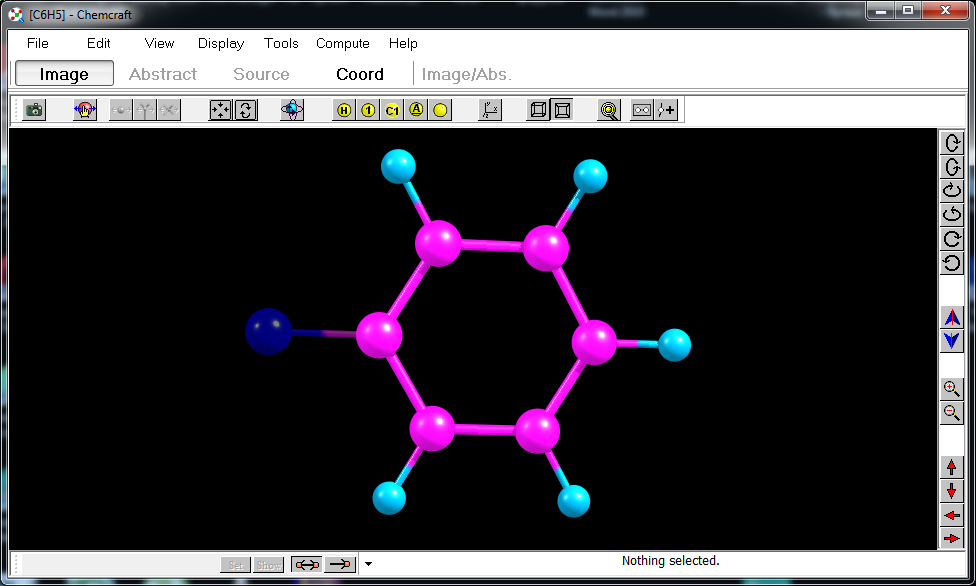Open the Tools menu
This screenshot has height=586, width=976.
(281, 43)
